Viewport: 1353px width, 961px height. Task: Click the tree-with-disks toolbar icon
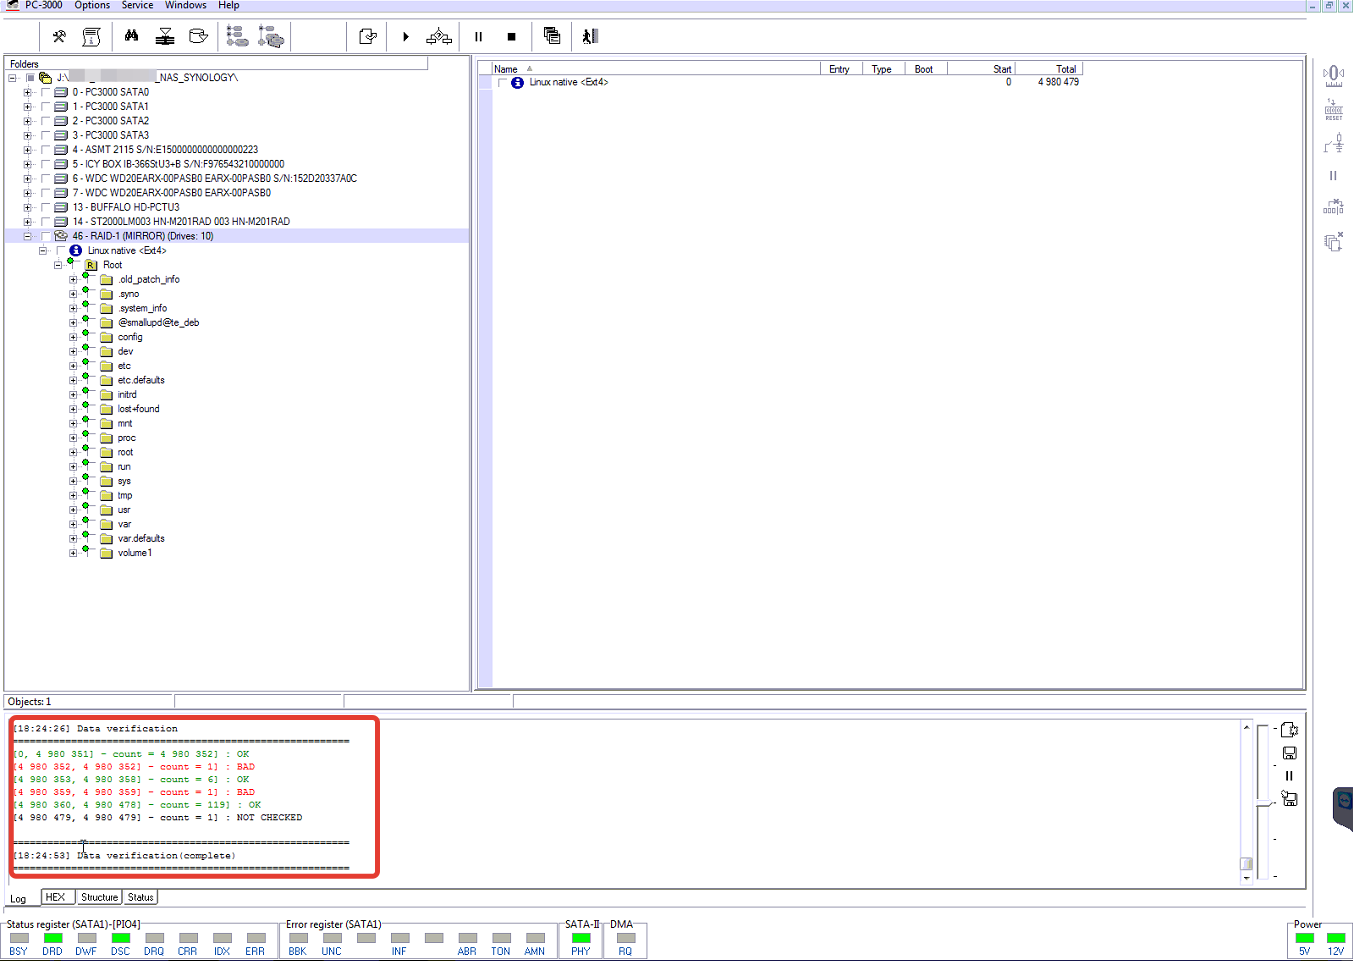(x=237, y=37)
